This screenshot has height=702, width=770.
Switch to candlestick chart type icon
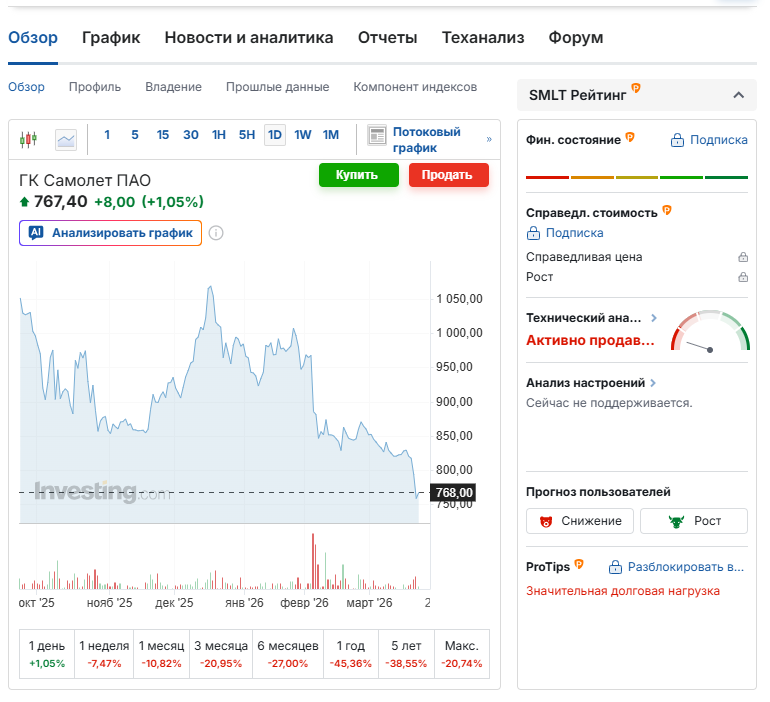(28, 139)
